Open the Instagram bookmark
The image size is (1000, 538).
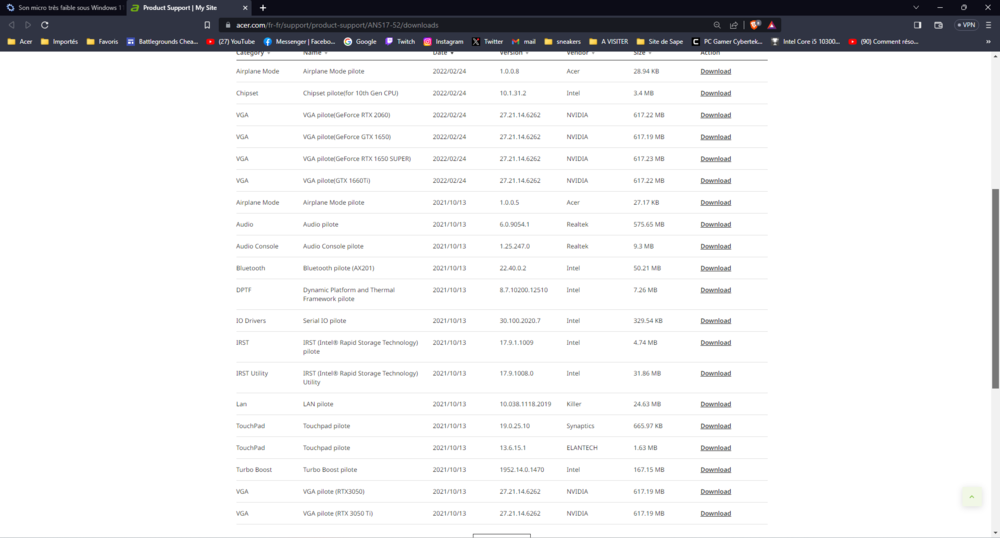(x=444, y=41)
